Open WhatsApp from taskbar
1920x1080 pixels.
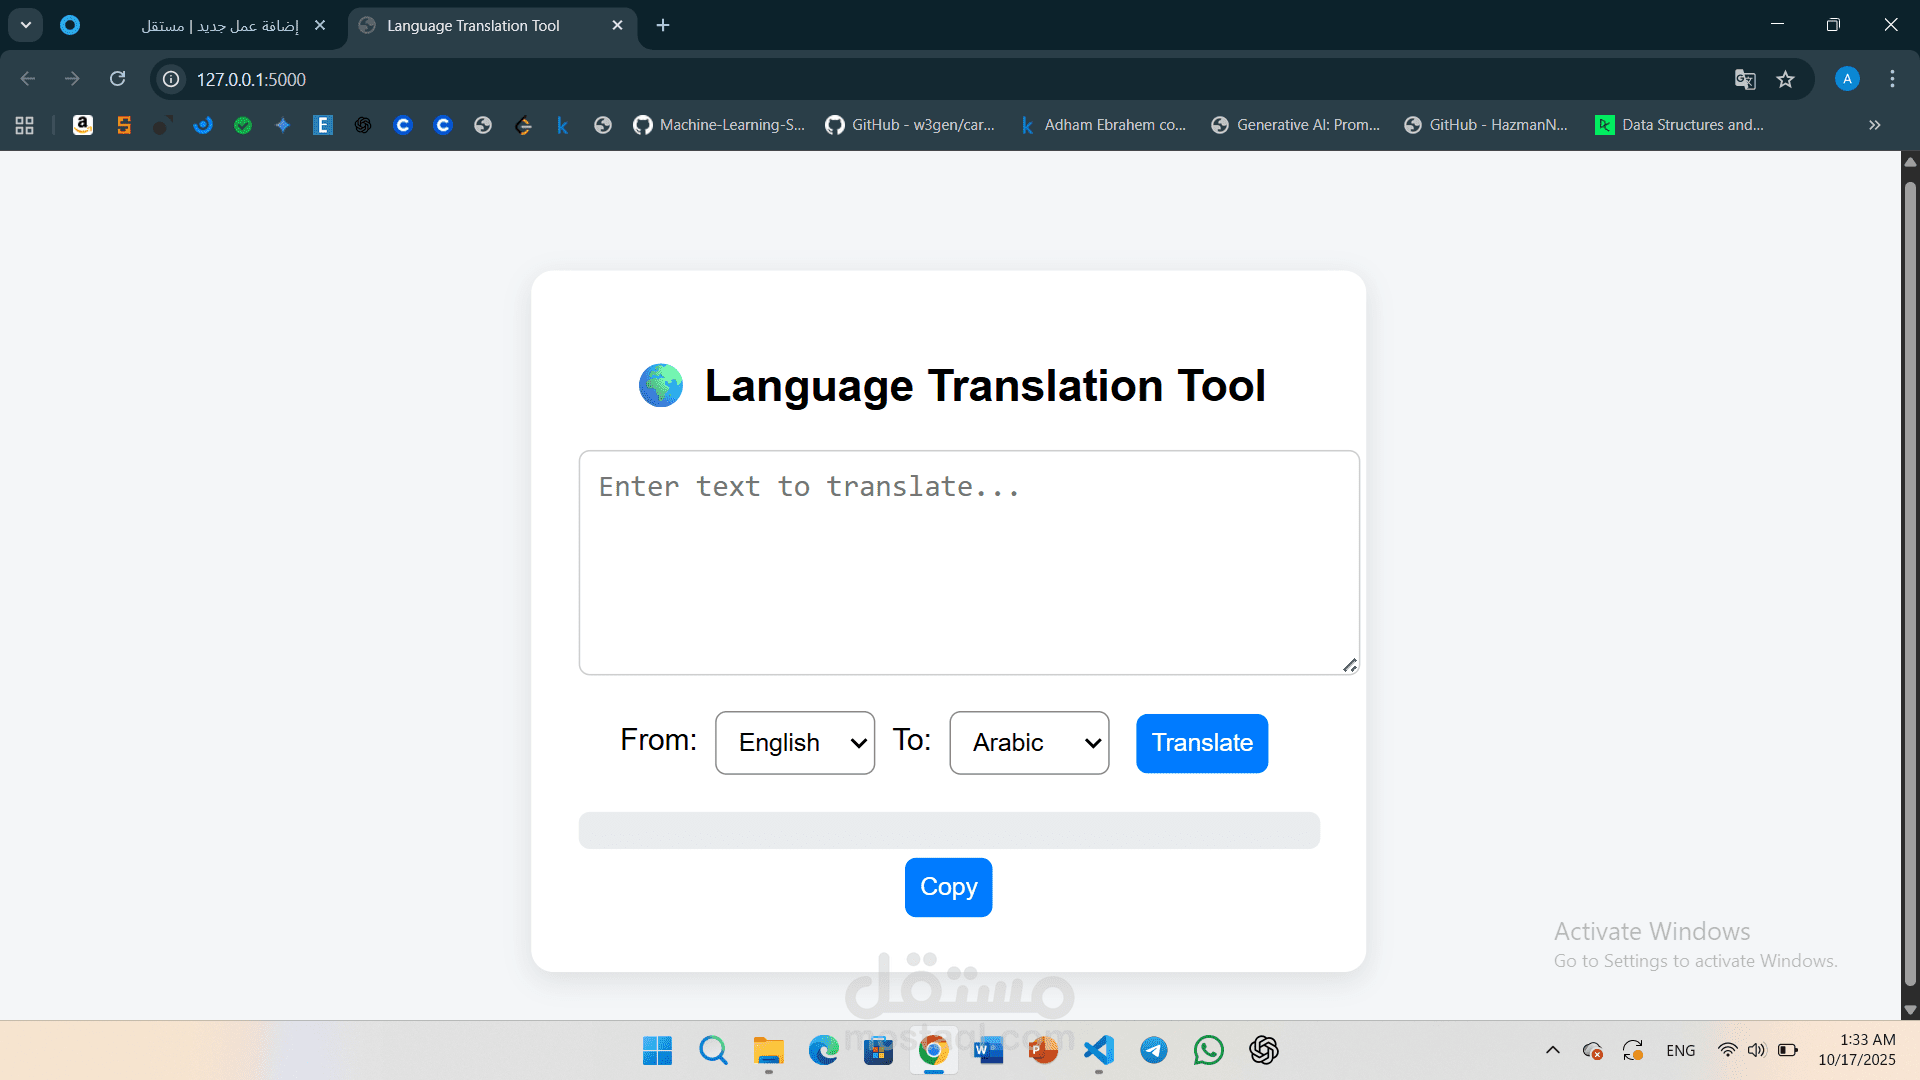tap(1209, 1050)
